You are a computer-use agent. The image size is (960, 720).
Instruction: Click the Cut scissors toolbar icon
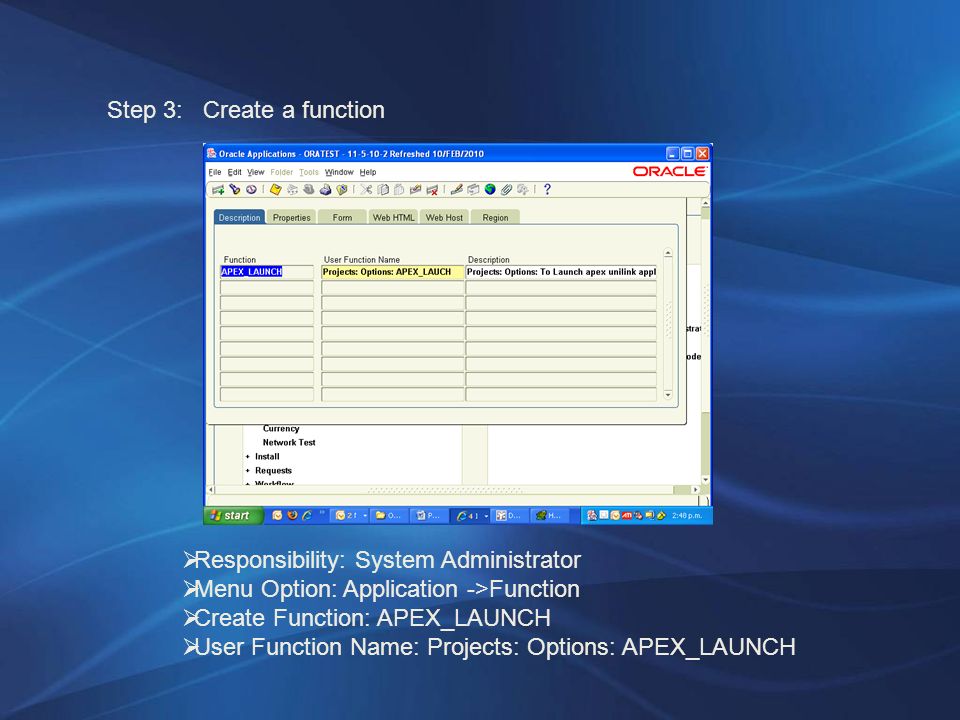tap(366, 190)
